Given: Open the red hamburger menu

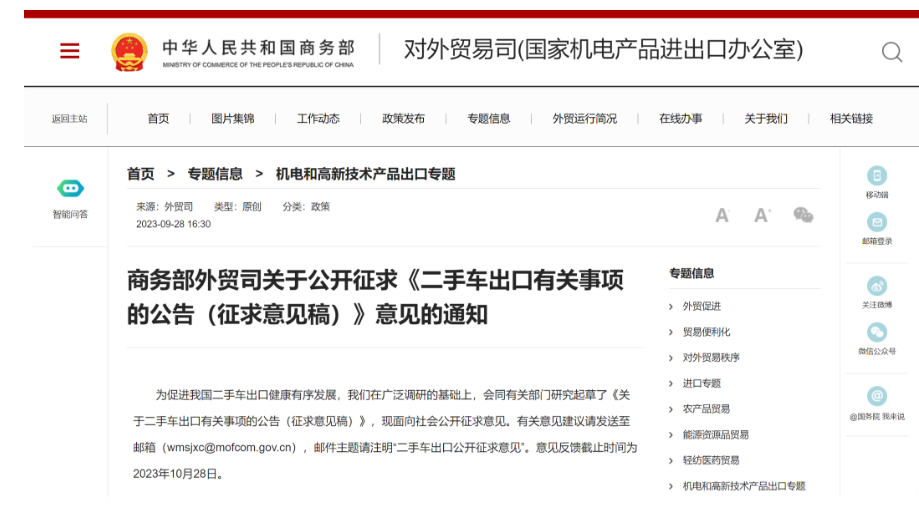Looking at the screenshot, I should (x=69, y=51).
